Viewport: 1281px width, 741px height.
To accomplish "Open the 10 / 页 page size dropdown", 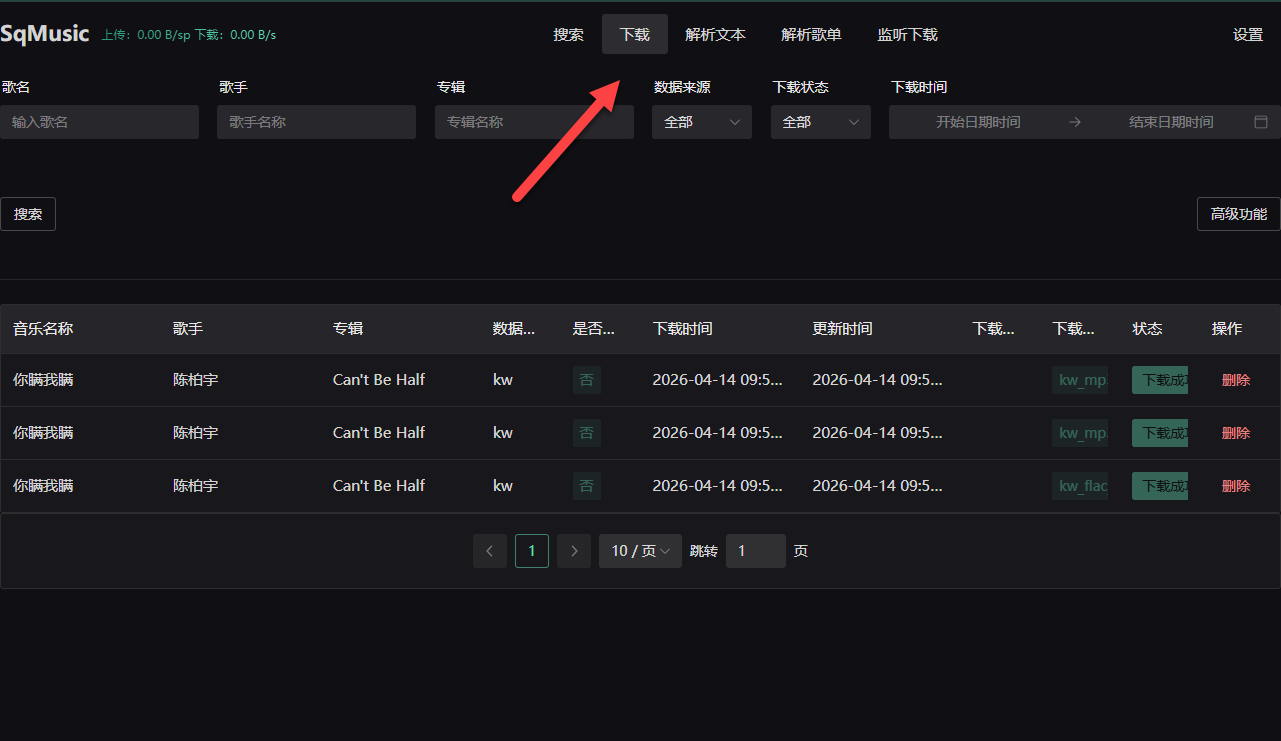I will point(641,551).
